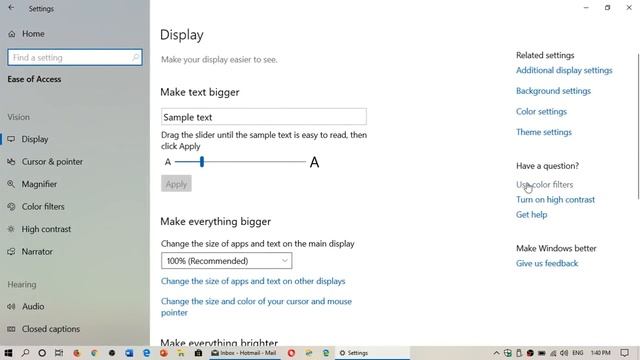Open Theme settings link
Screen dimensions: 640x360
544,132
